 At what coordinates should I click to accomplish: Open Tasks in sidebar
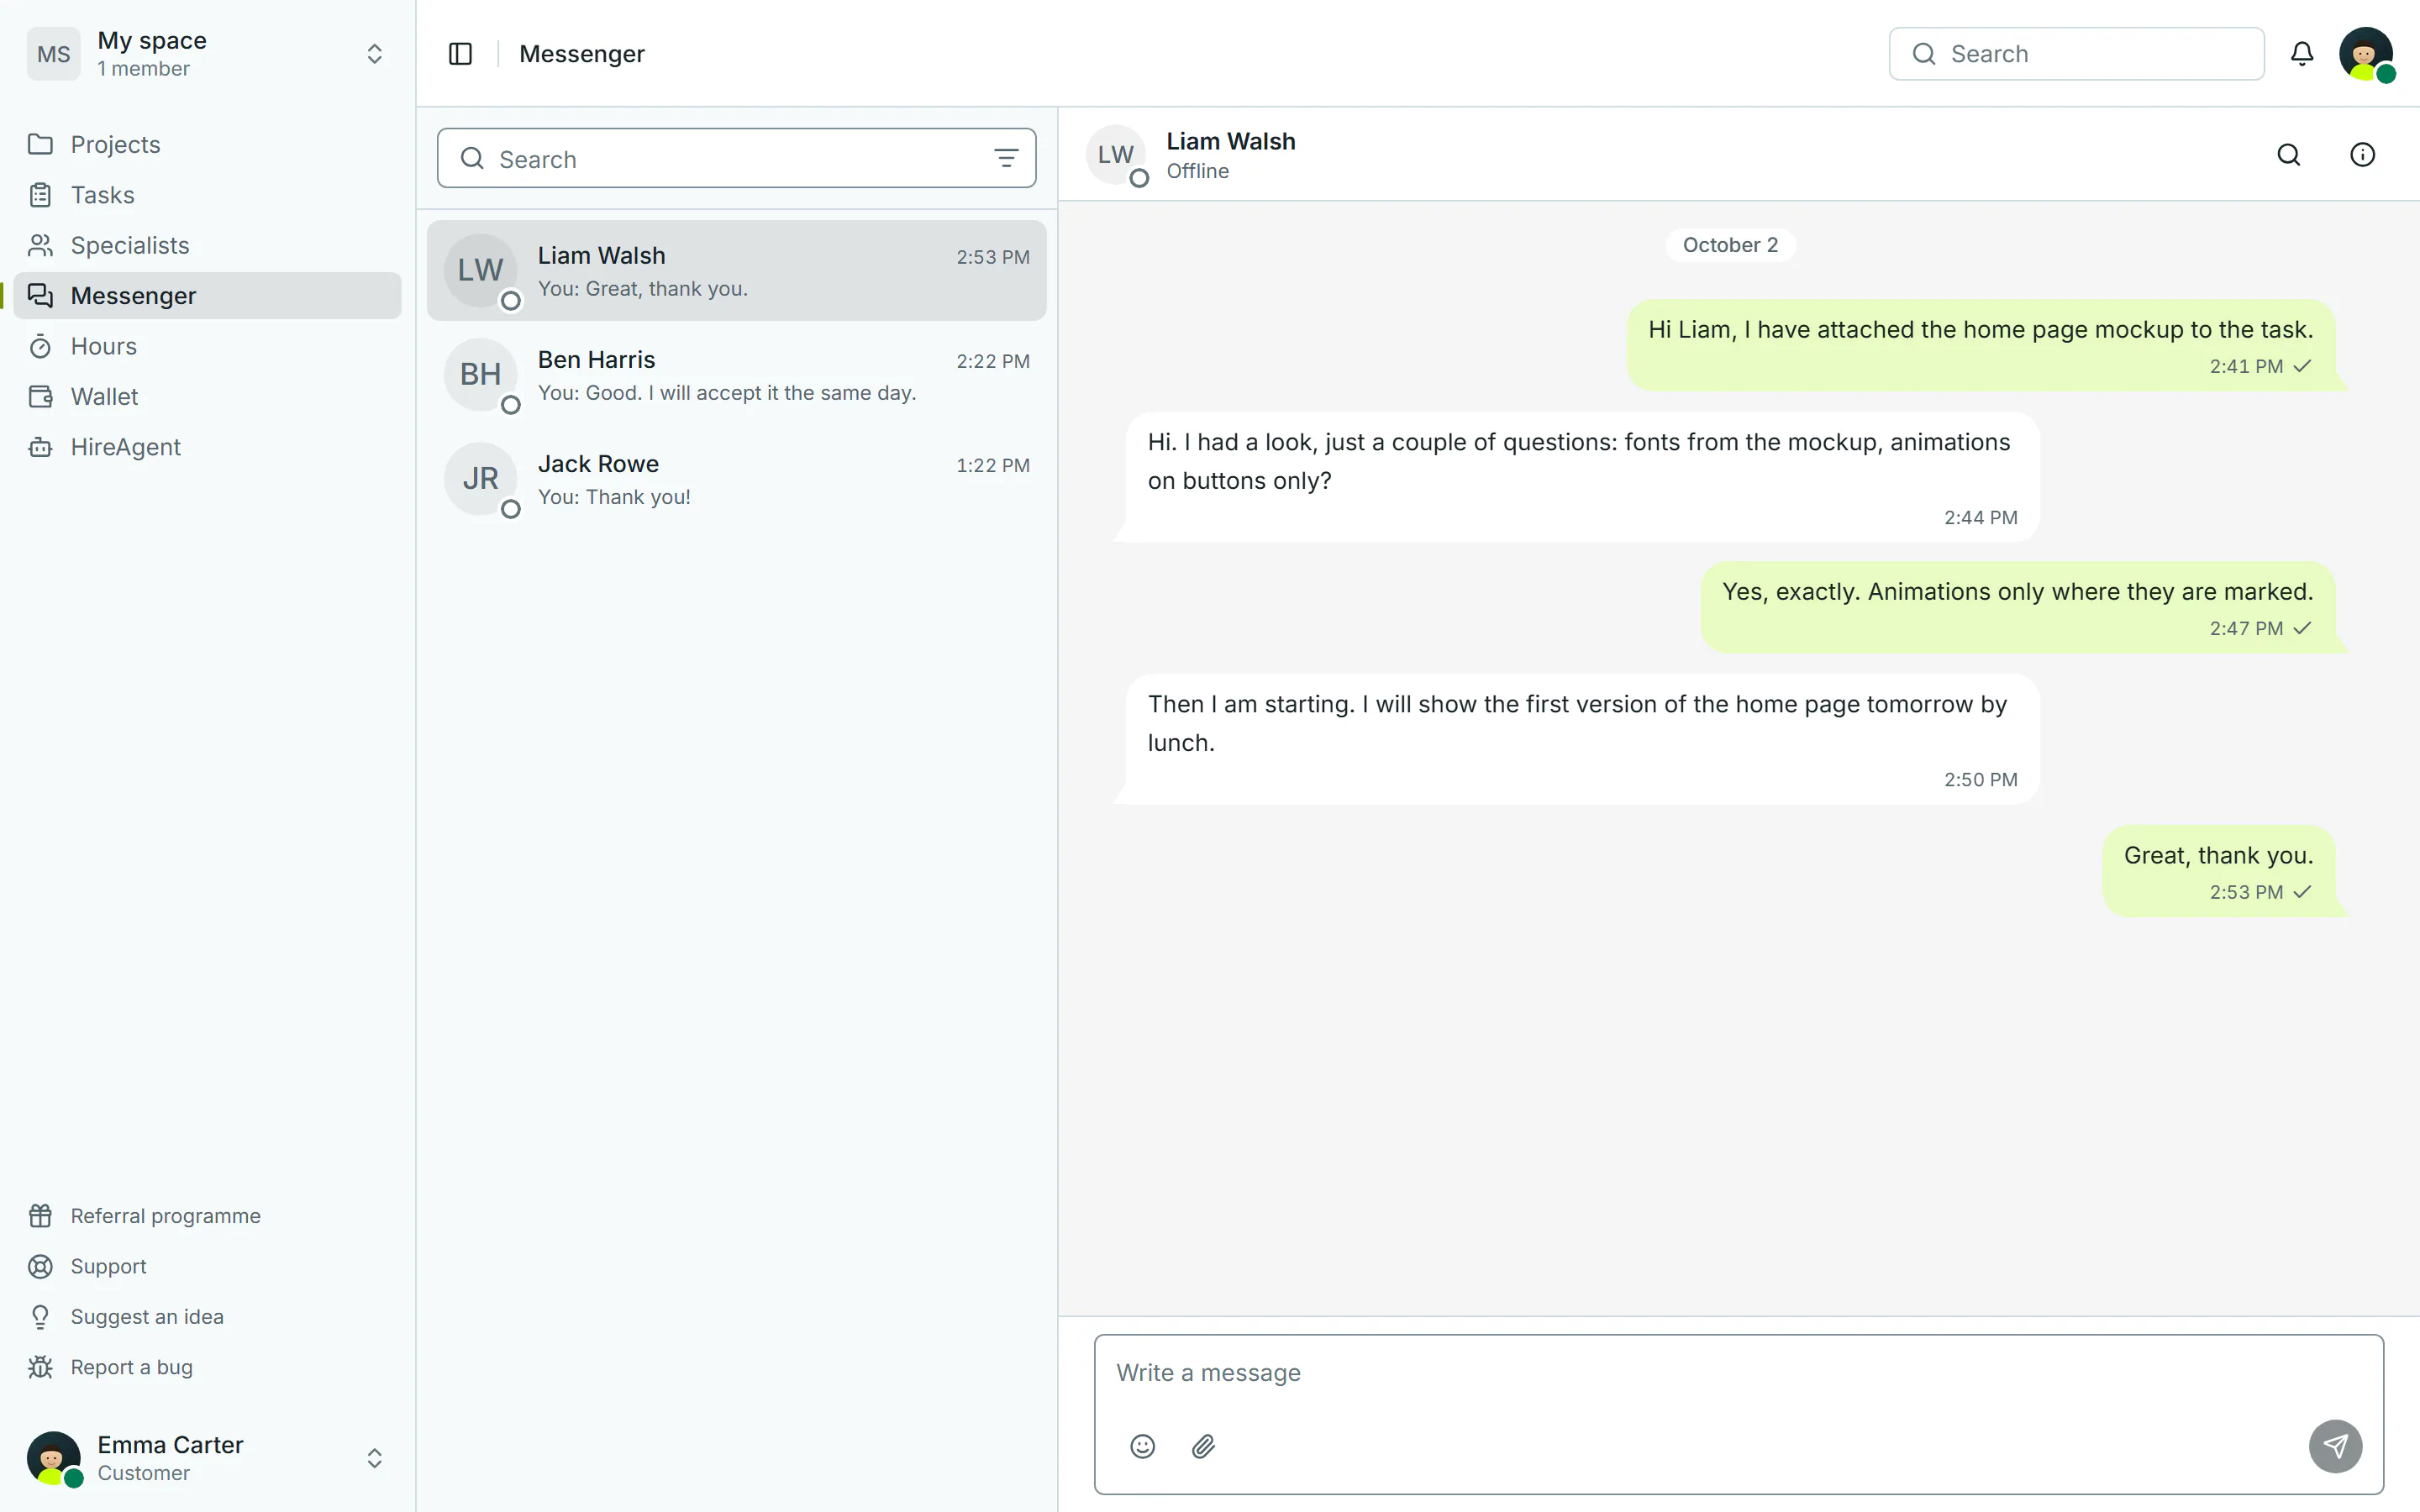(207, 195)
